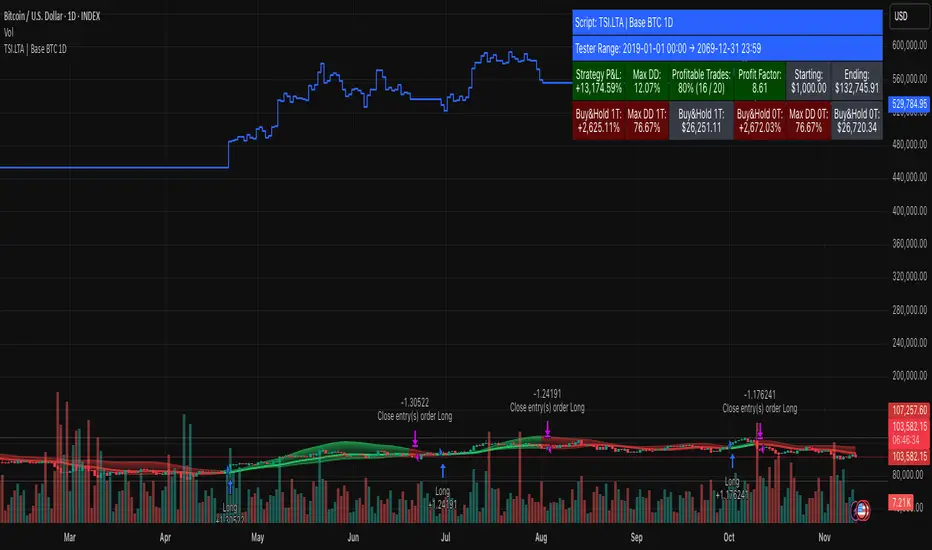Click the Jul label on time axis
Image resolution: width=932 pixels, height=550 pixels.
445,538
